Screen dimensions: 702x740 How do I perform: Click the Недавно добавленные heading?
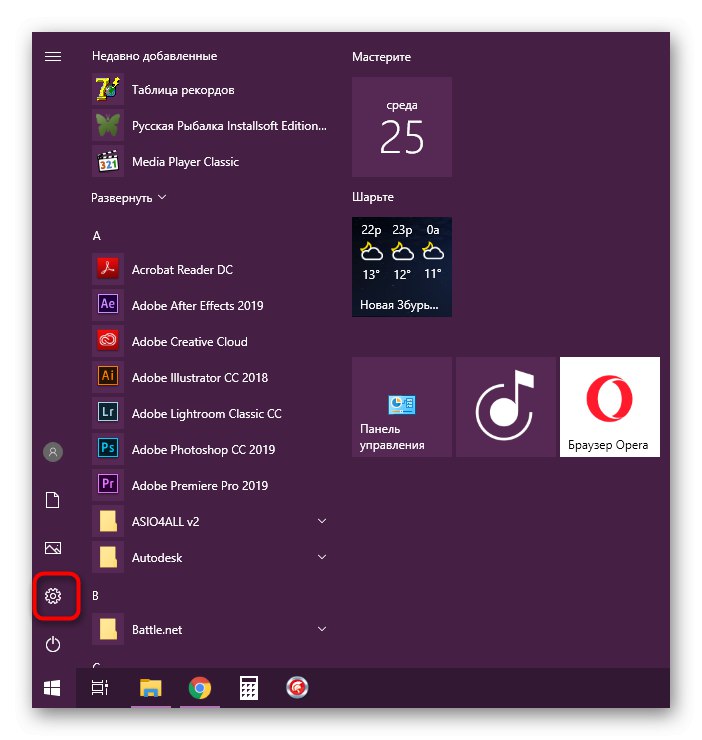tap(154, 56)
